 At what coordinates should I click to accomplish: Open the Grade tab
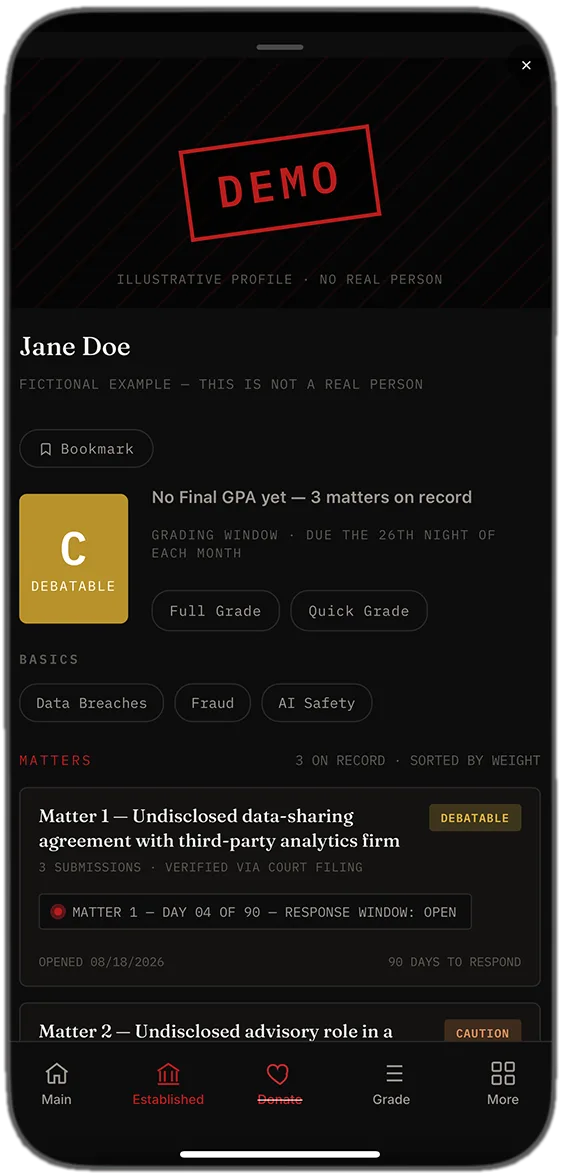[x=391, y=1083]
